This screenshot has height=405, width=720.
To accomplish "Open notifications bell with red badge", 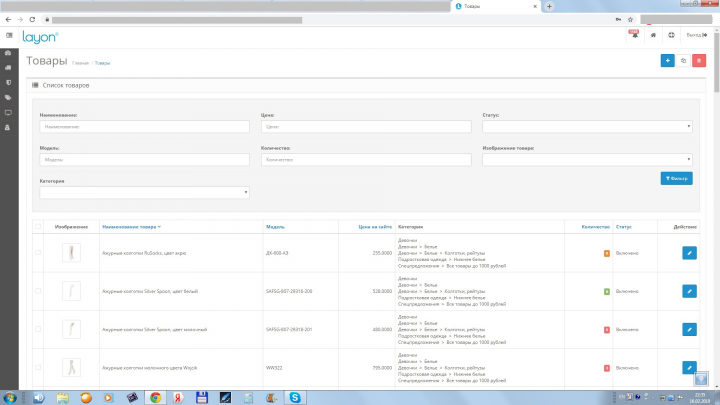I will [635, 35].
